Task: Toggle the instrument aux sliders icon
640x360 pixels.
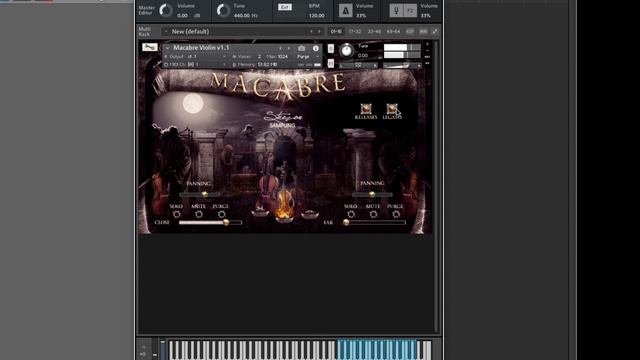Action: tap(427, 57)
